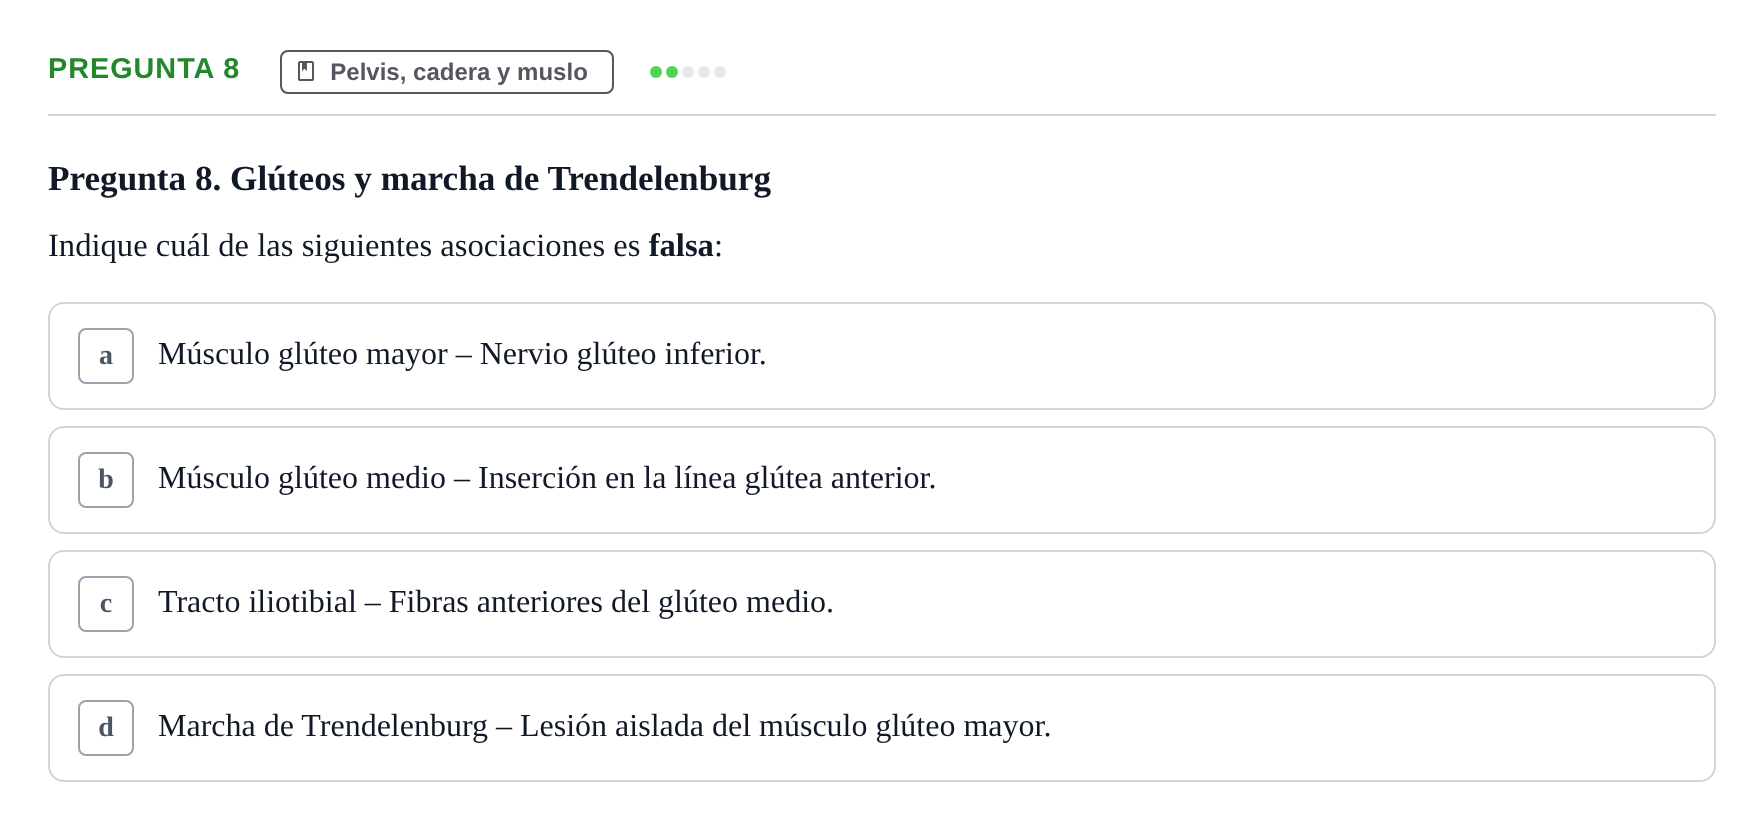Click the fourth gray difficulty dot
This screenshot has width=1764, height=832.
click(x=704, y=72)
